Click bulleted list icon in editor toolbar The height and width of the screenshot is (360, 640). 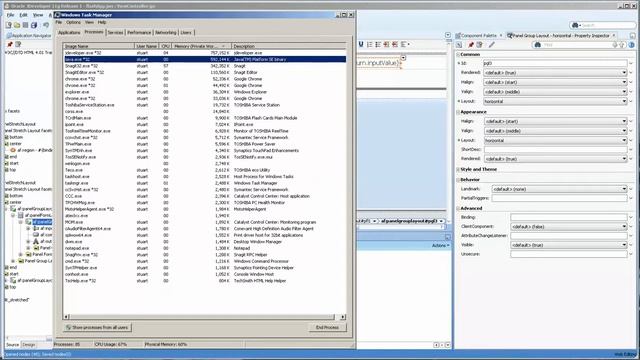[x=378, y=44]
